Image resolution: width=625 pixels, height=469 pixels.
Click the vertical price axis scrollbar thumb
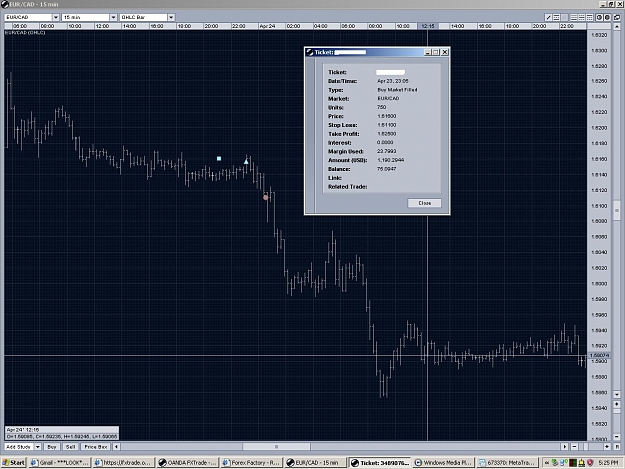point(617,210)
